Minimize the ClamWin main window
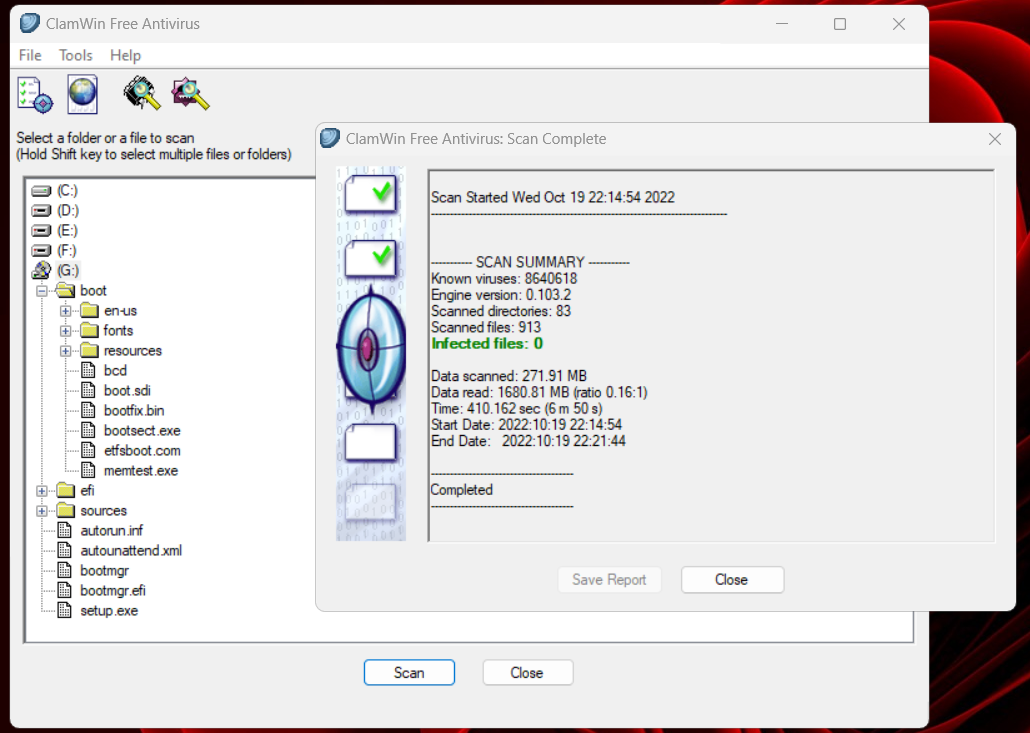1030x733 pixels. pyautogui.click(x=782, y=24)
